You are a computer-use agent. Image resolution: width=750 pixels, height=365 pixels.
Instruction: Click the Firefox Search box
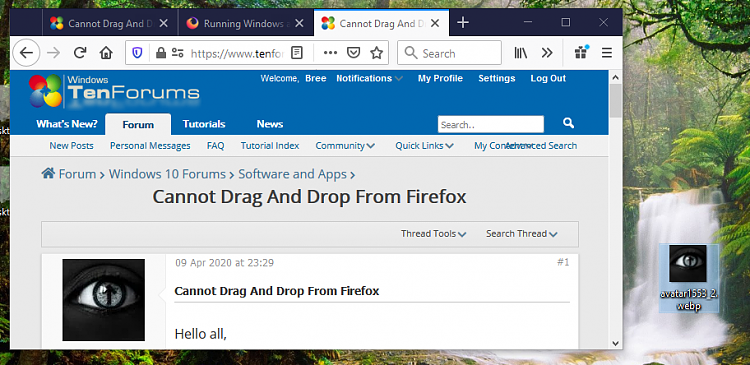(x=449, y=53)
